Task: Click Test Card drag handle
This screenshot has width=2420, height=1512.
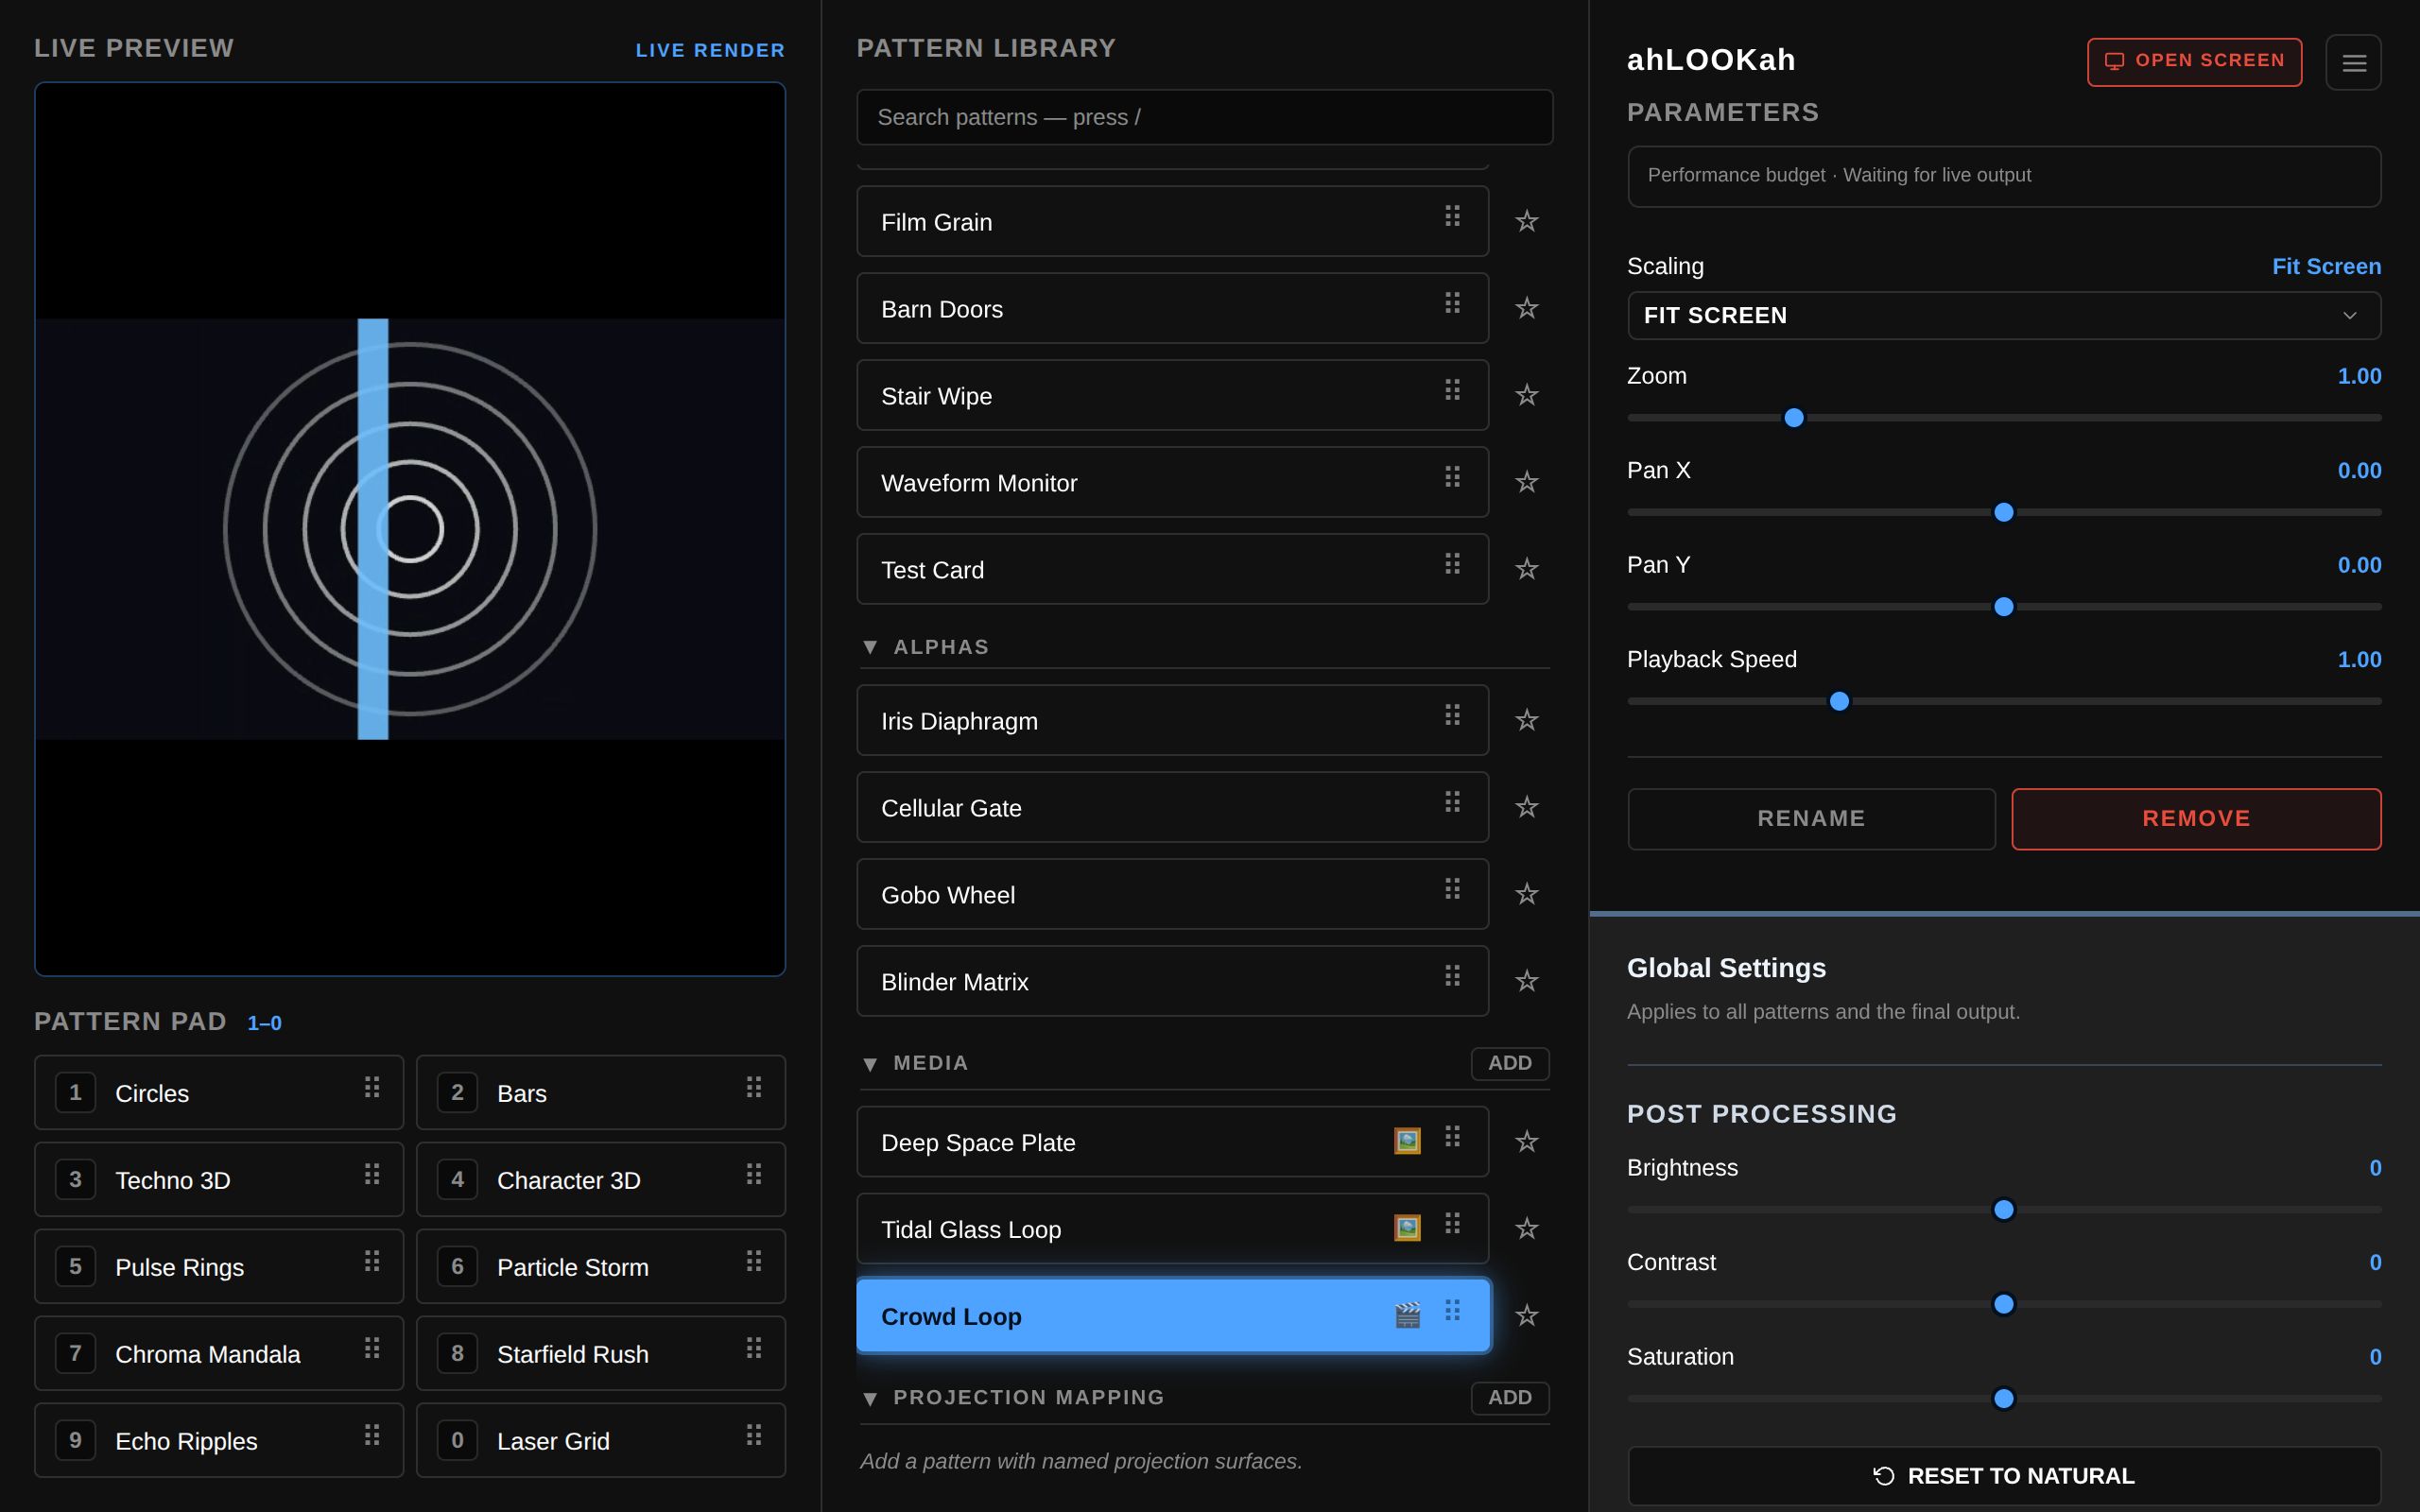Action: point(1452,564)
